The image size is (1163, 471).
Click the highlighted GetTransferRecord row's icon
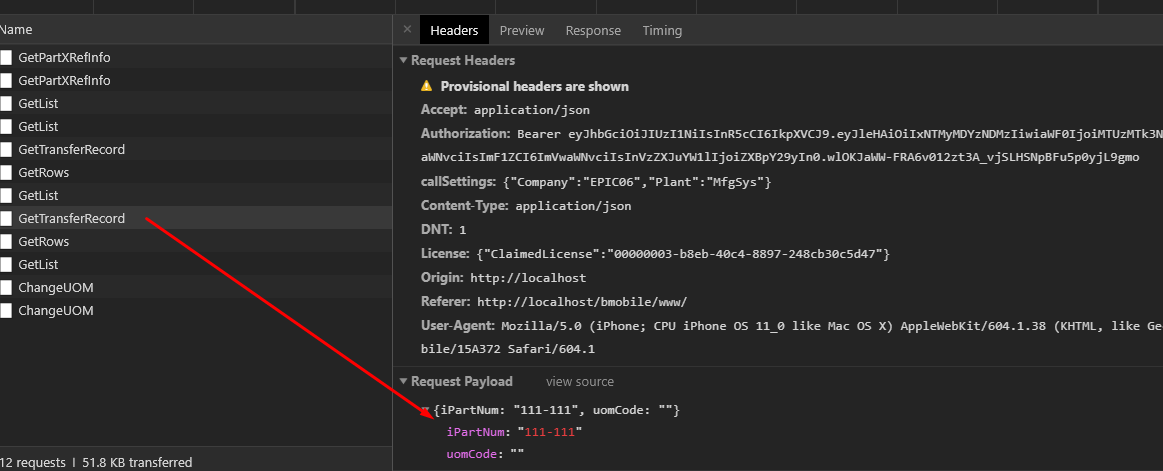(6, 218)
